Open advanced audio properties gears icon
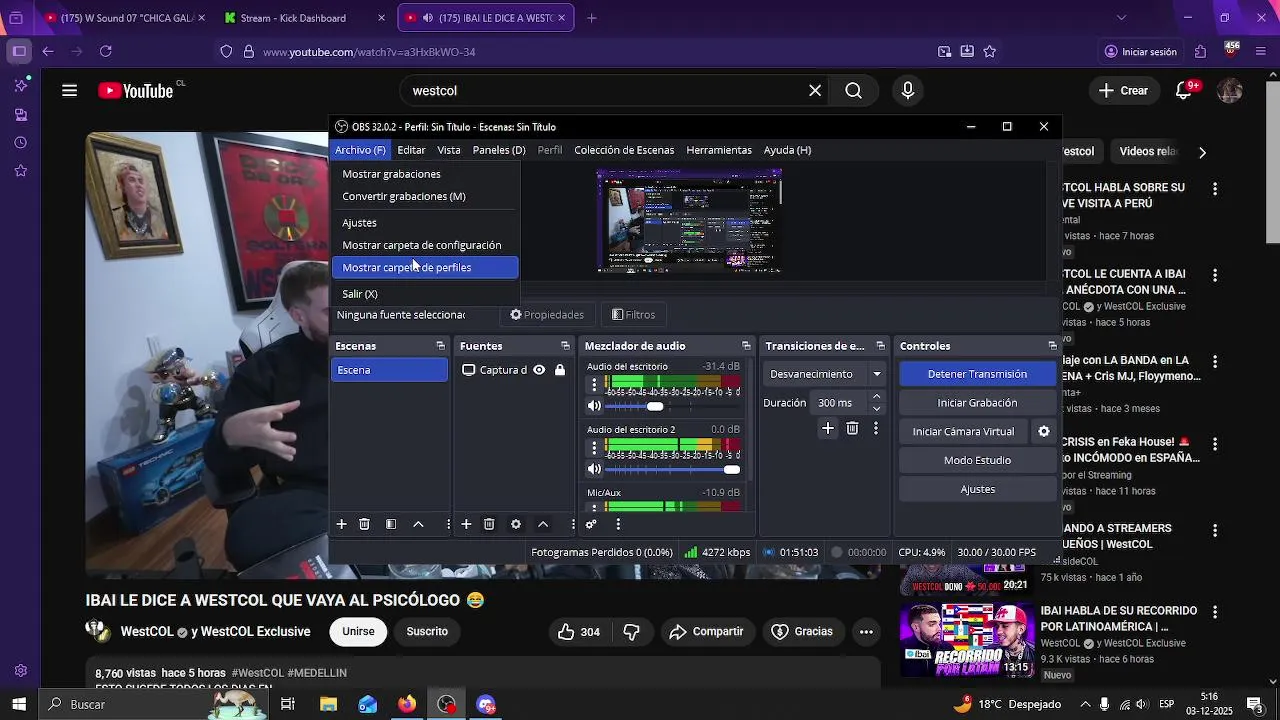1280x720 pixels. click(591, 524)
